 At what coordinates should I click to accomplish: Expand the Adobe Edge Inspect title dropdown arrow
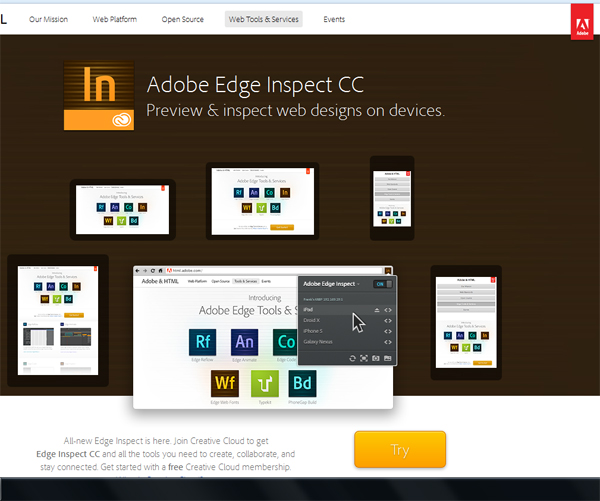point(359,284)
